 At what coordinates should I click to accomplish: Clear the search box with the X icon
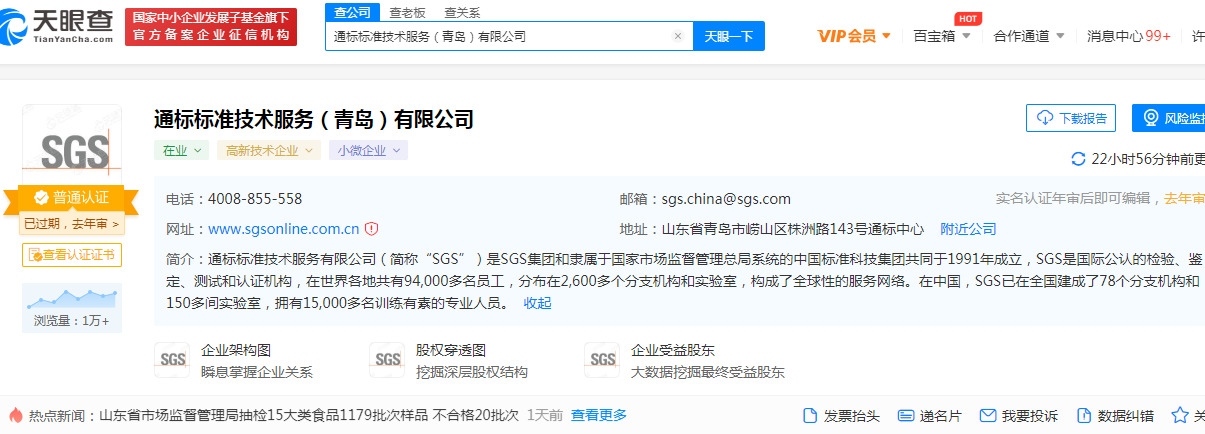click(x=677, y=36)
